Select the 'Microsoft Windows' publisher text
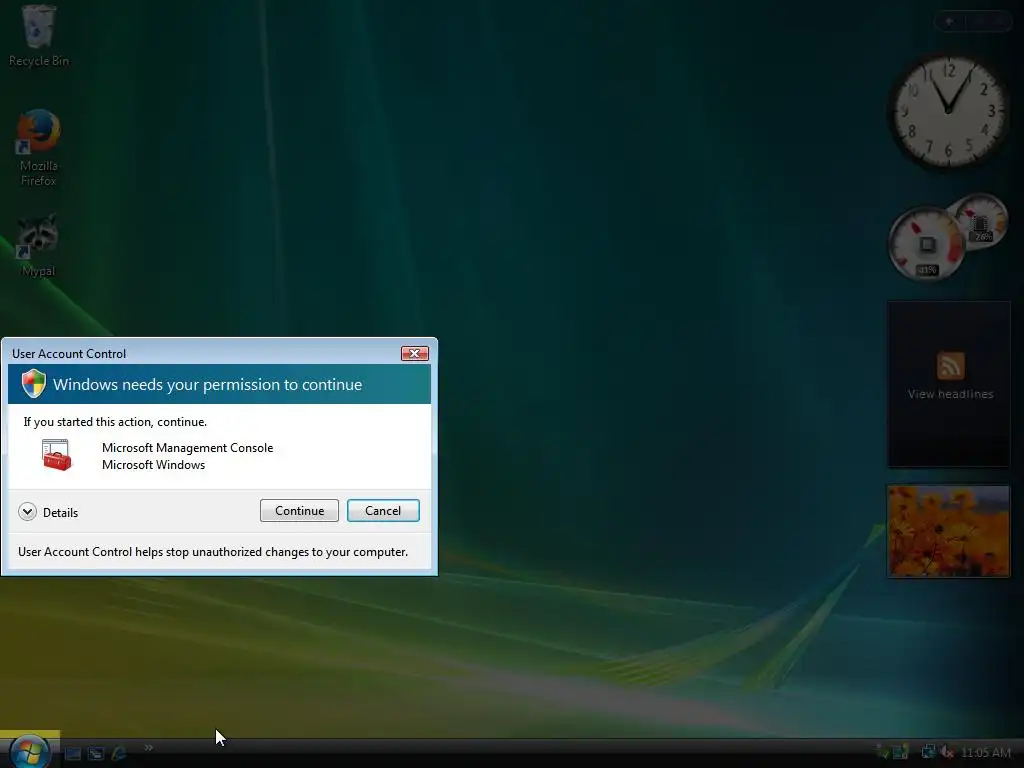This screenshot has height=768, width=1024. pyautogui.click(x=153, y=465)
